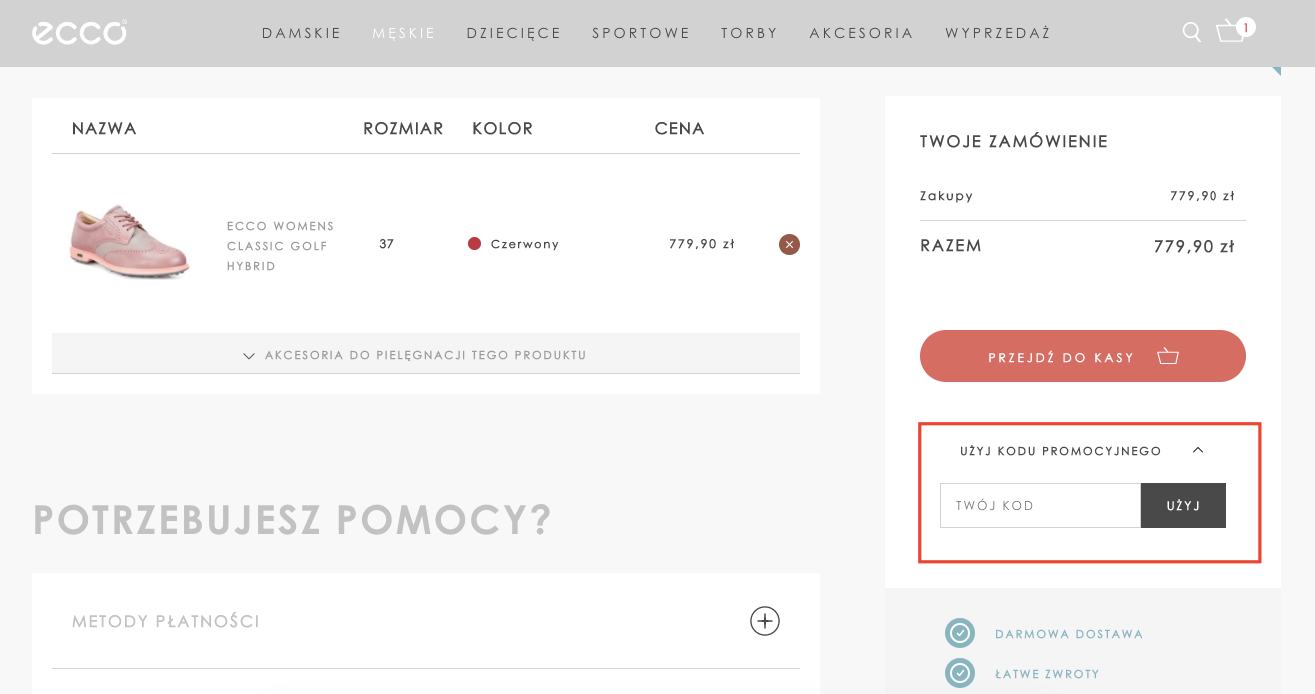The width and height of the screenshot is (1315, 694).
Task: Click the cart item count badge
Action: (x=1246, y=27)
